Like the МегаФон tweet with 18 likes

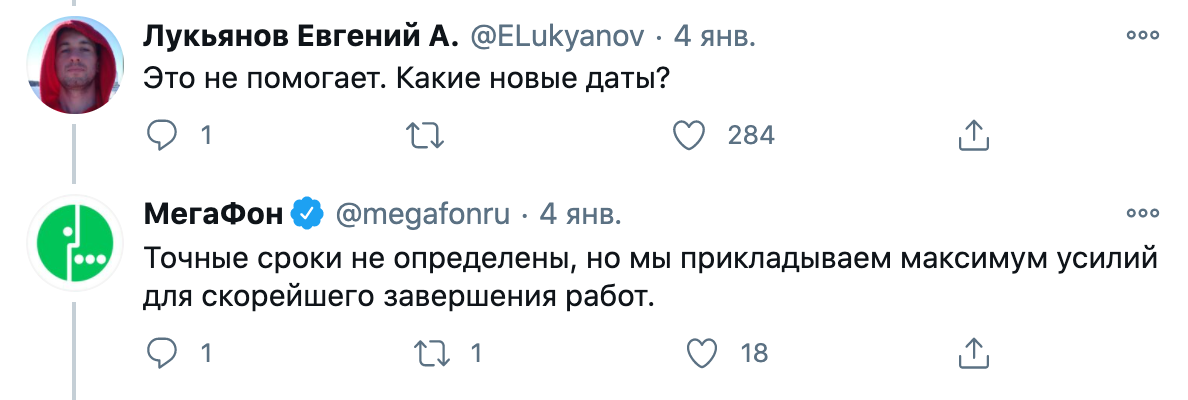(705, 352)
